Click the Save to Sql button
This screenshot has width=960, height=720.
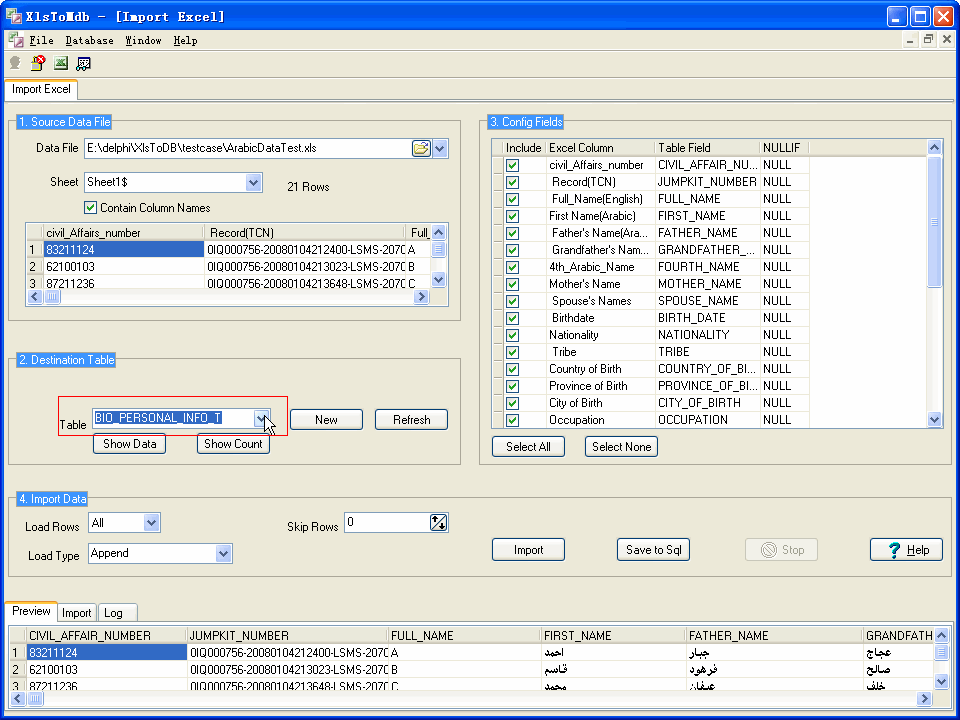[653, 550]
